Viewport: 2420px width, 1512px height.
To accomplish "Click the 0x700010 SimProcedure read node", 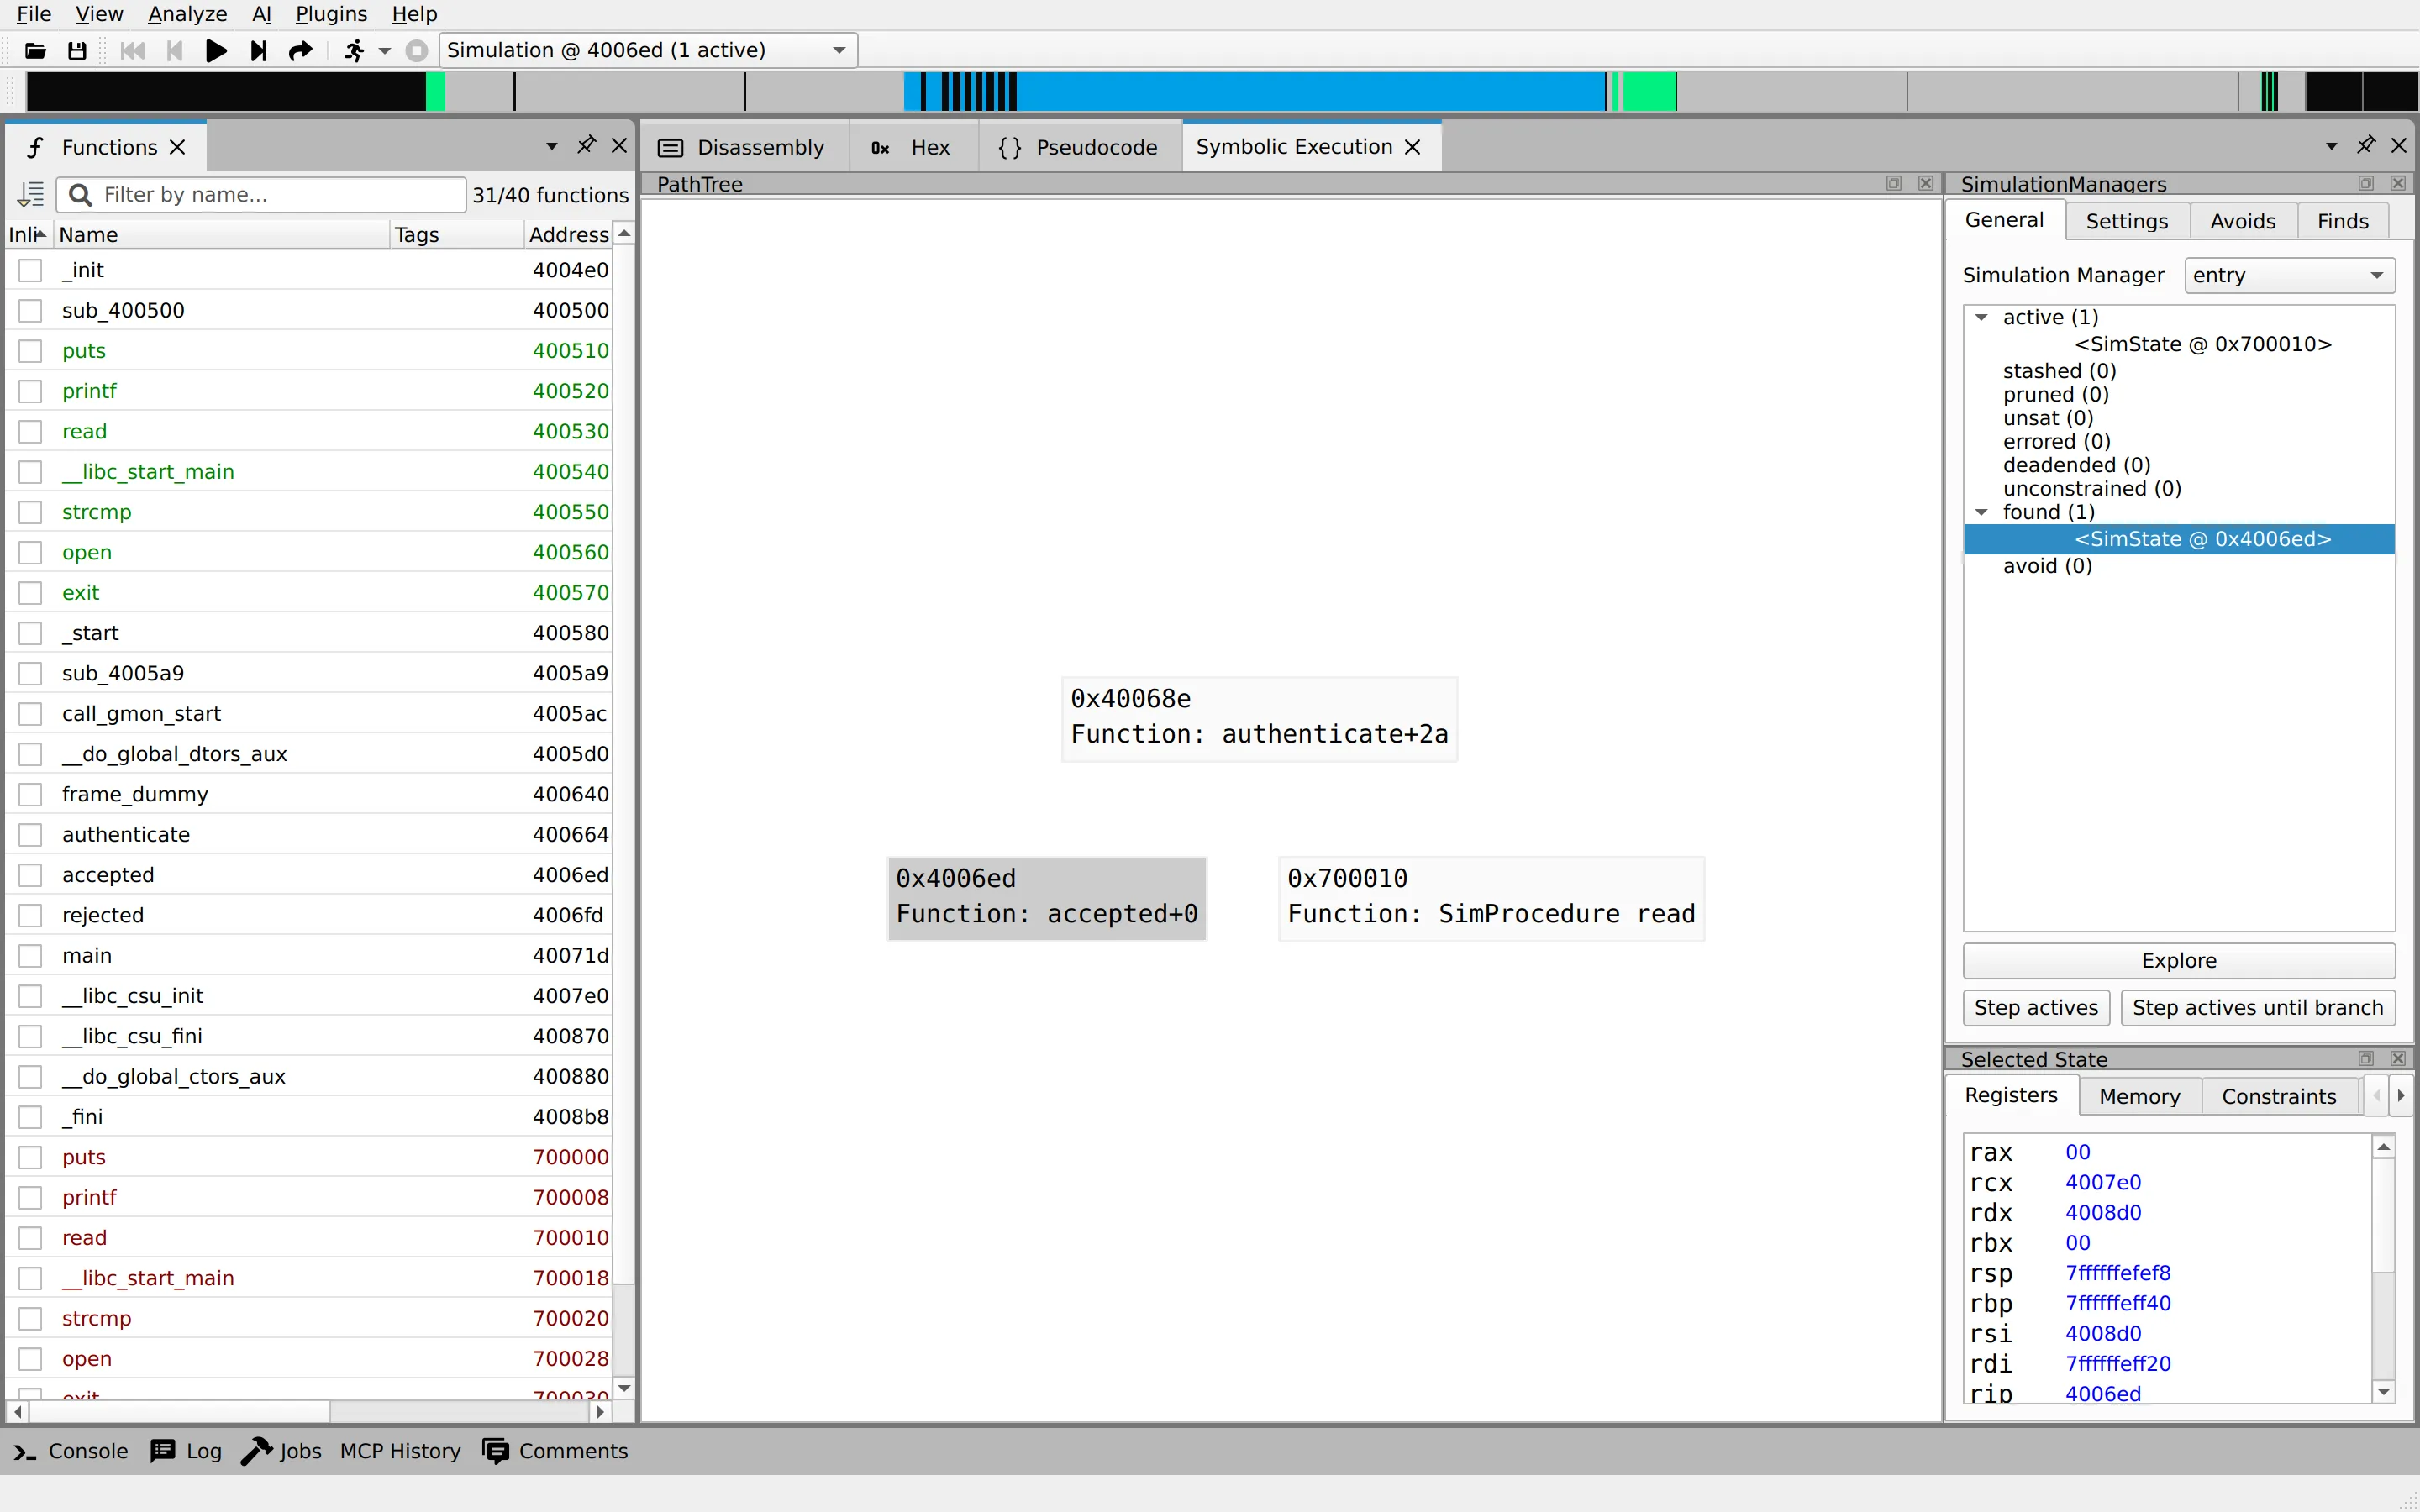I will point(1491,898).
